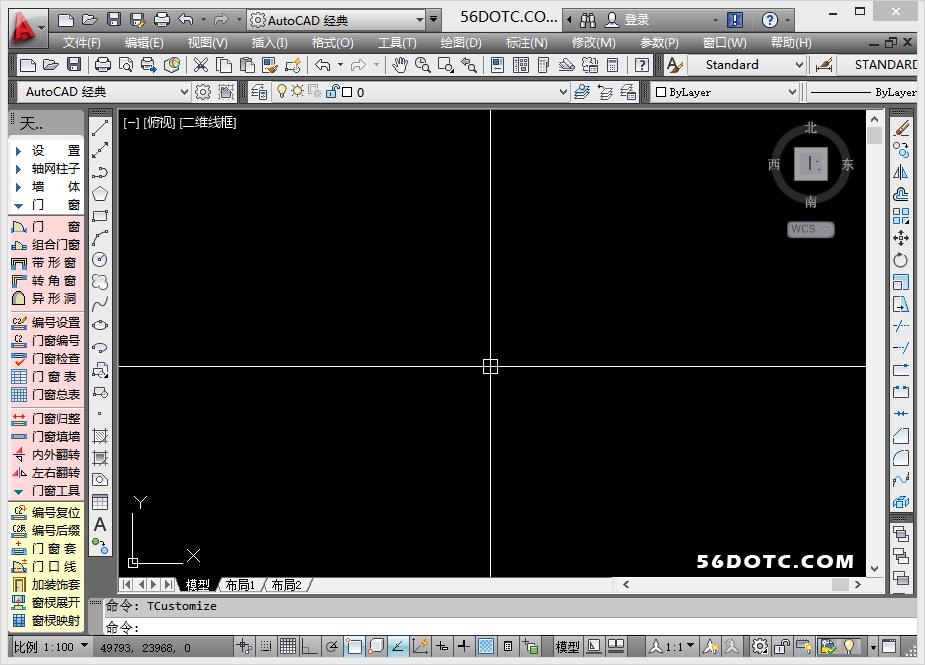Select the Polygon draw tool

click(x=100, y=194)
